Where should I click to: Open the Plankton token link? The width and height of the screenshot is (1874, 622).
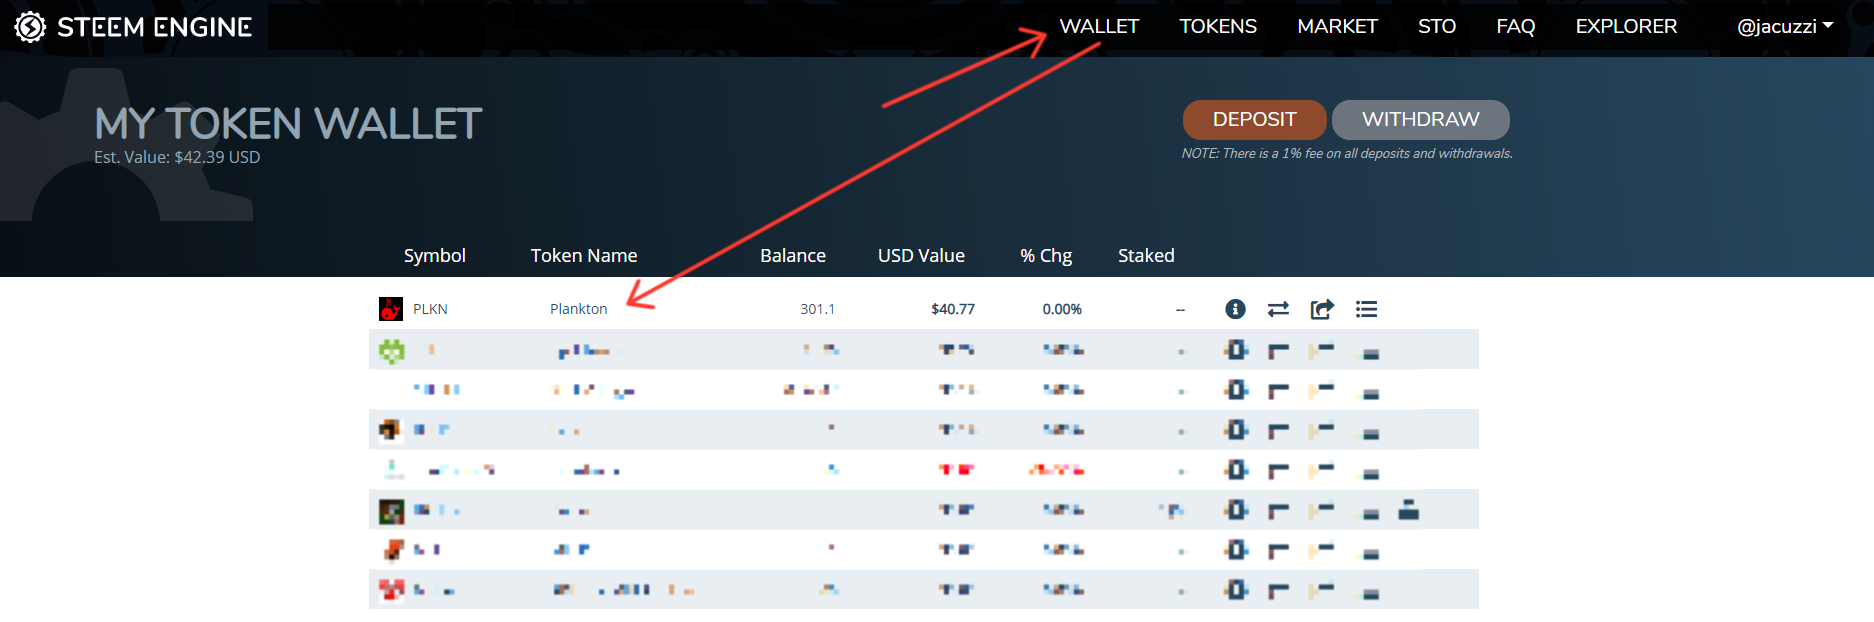click(578, 309)
